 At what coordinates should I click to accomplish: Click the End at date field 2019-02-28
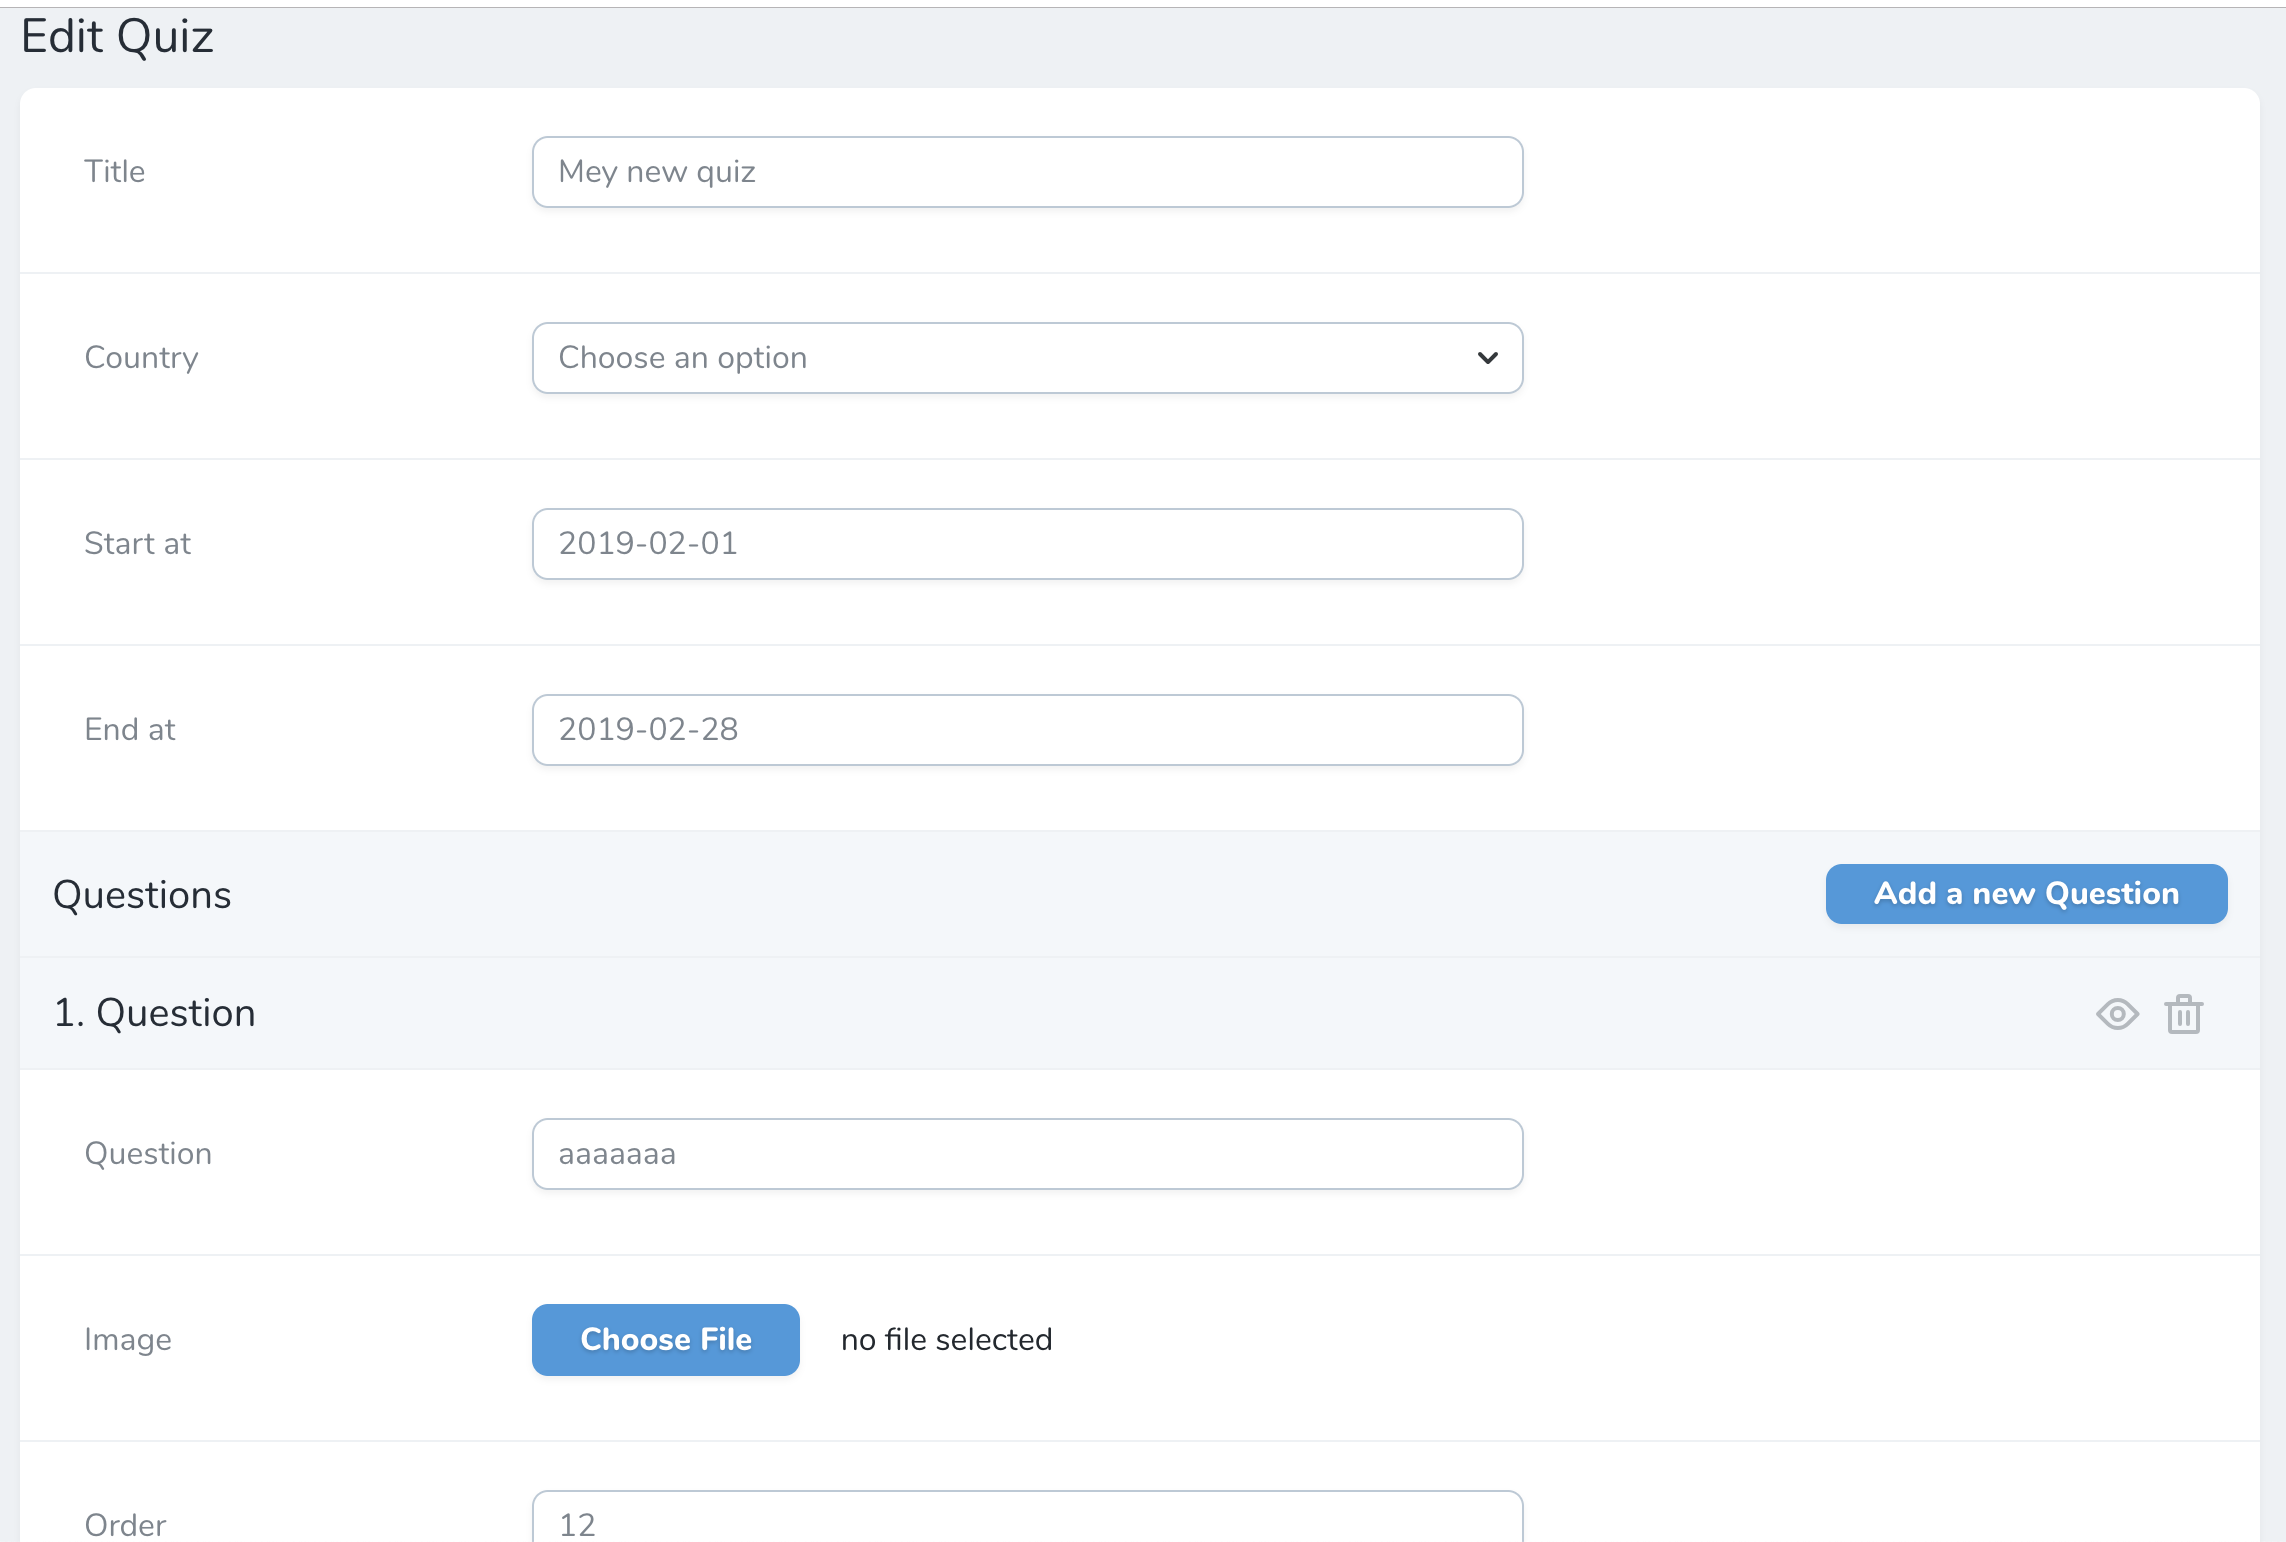pyautogui.click(x=1027, y=730)
